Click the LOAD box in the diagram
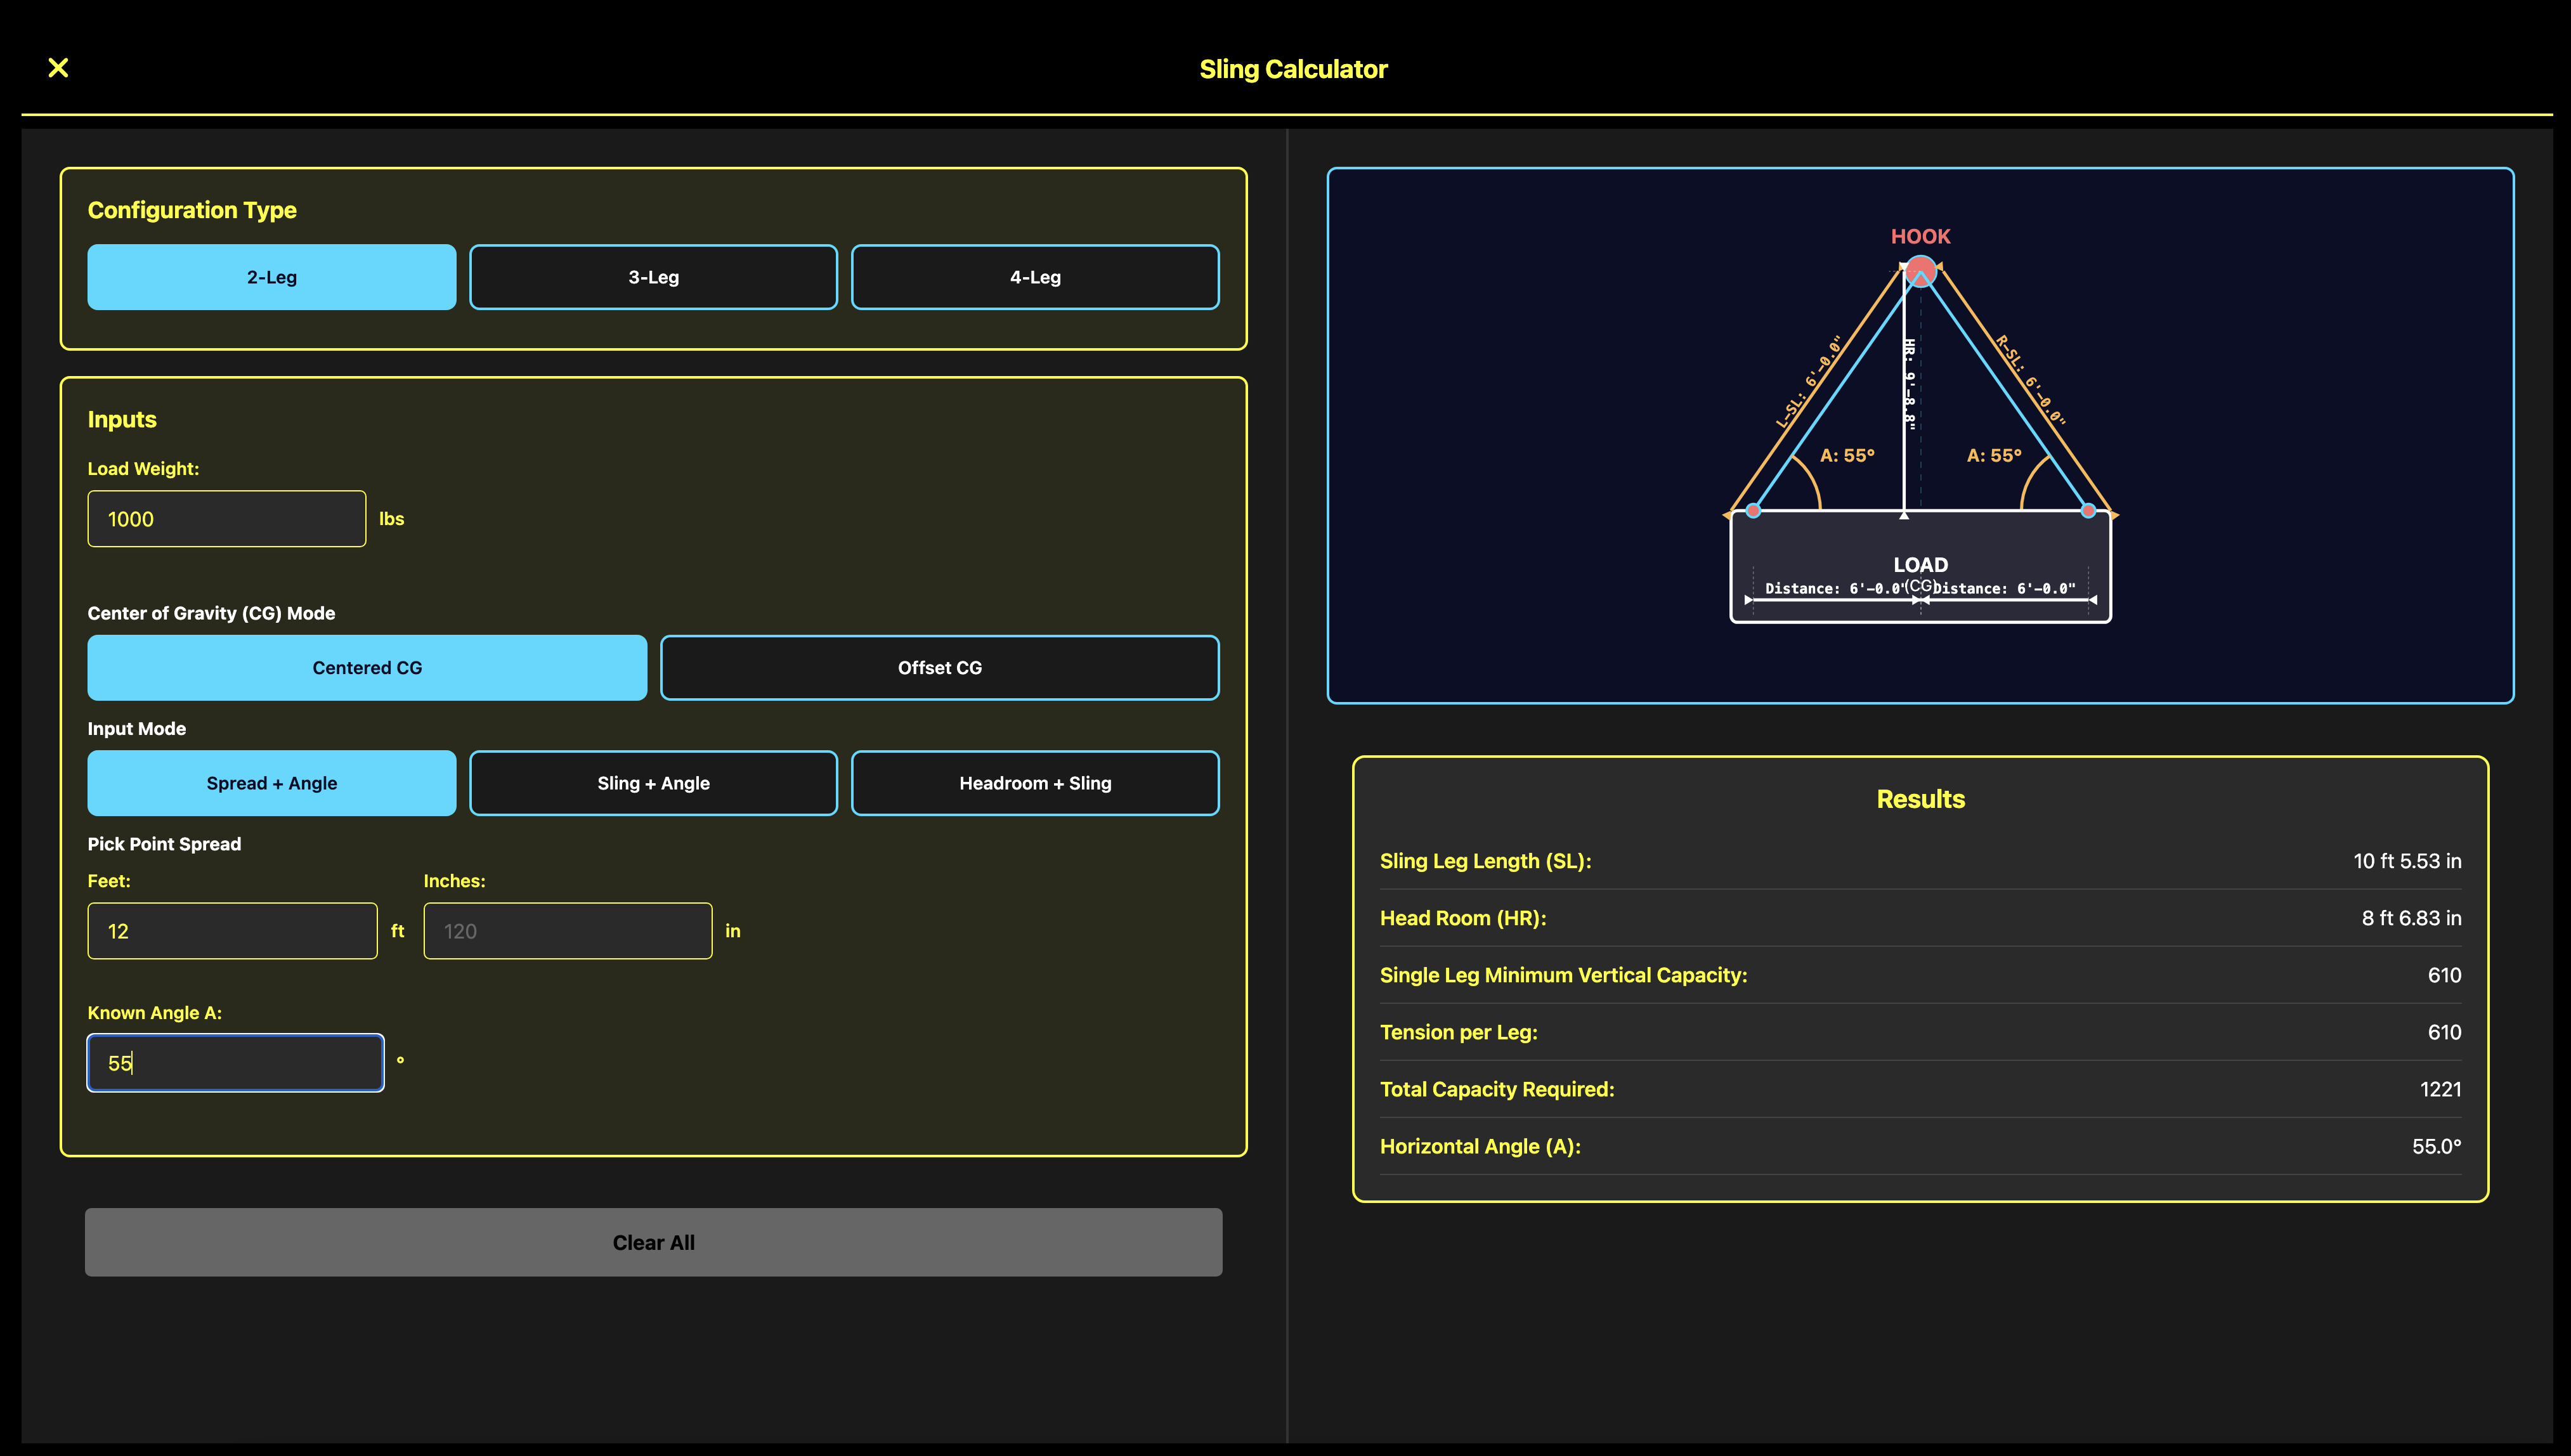2571x1456 pixels. coord(1920,566)
